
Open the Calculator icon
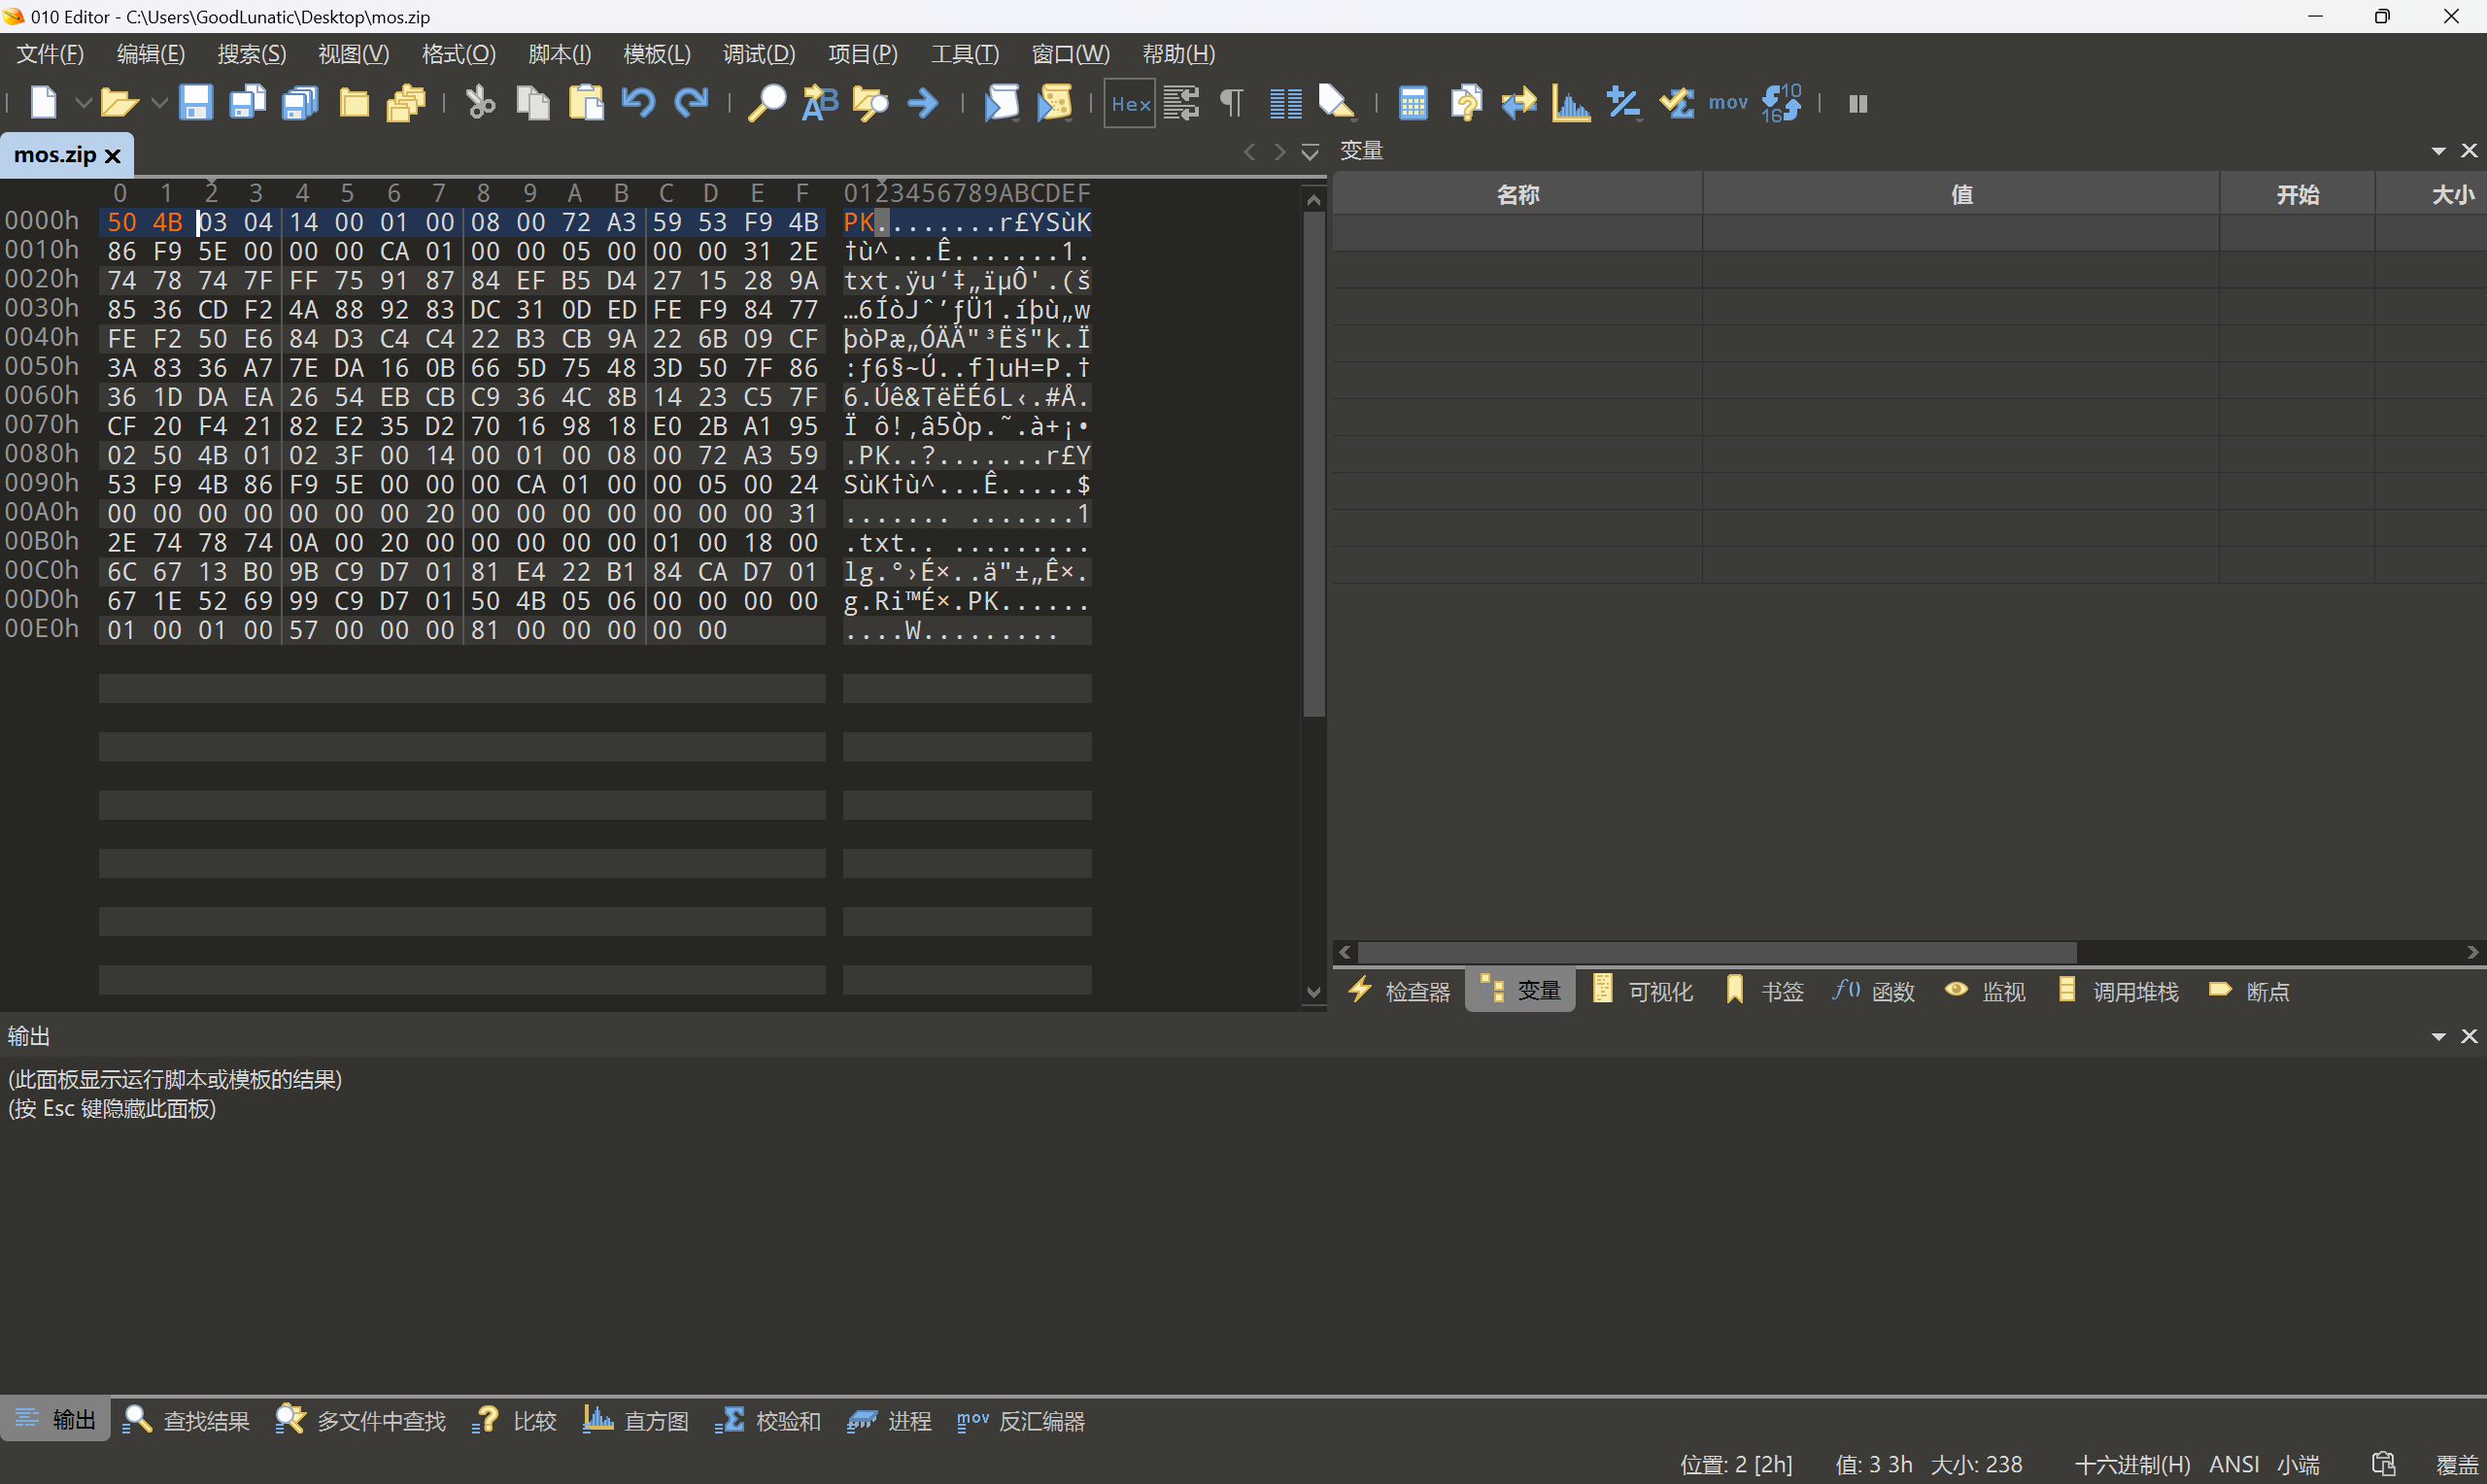click(x=1413, y=103)
